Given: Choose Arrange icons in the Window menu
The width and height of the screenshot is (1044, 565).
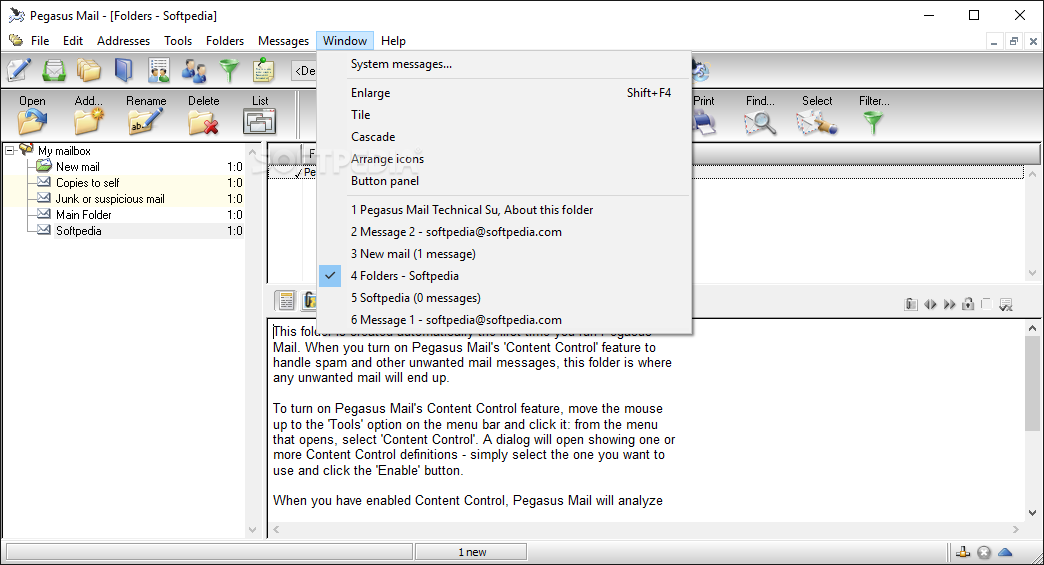Looking at the screenshot, I should [505, 158].
